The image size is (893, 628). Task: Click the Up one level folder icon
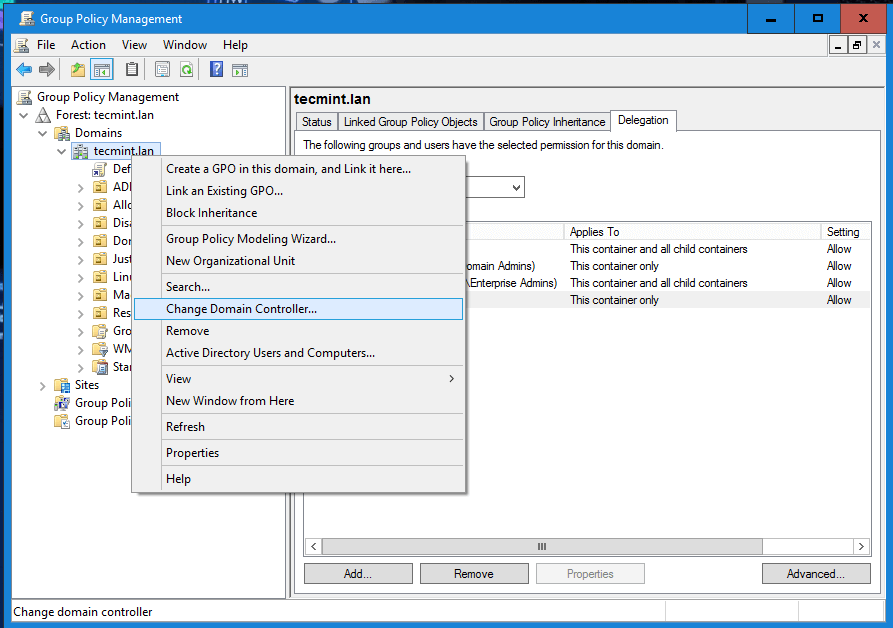coord(77,69)
